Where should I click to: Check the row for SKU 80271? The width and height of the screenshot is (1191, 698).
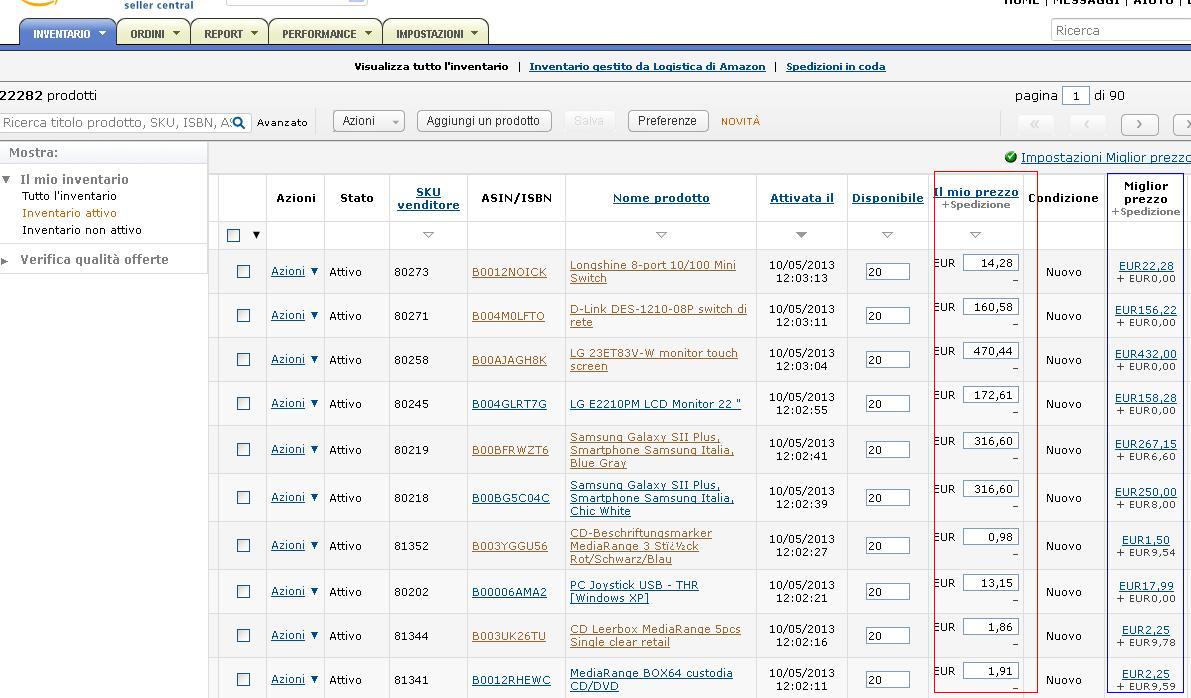243,315
